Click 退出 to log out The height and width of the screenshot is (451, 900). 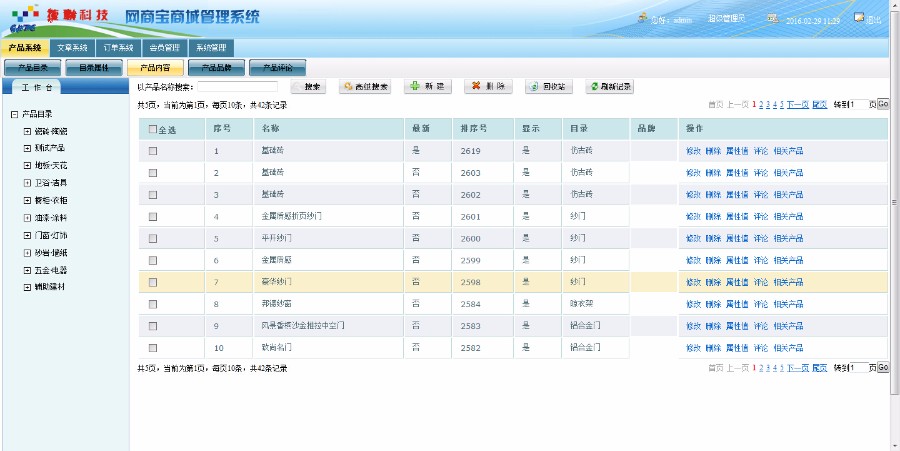[874, 20]
